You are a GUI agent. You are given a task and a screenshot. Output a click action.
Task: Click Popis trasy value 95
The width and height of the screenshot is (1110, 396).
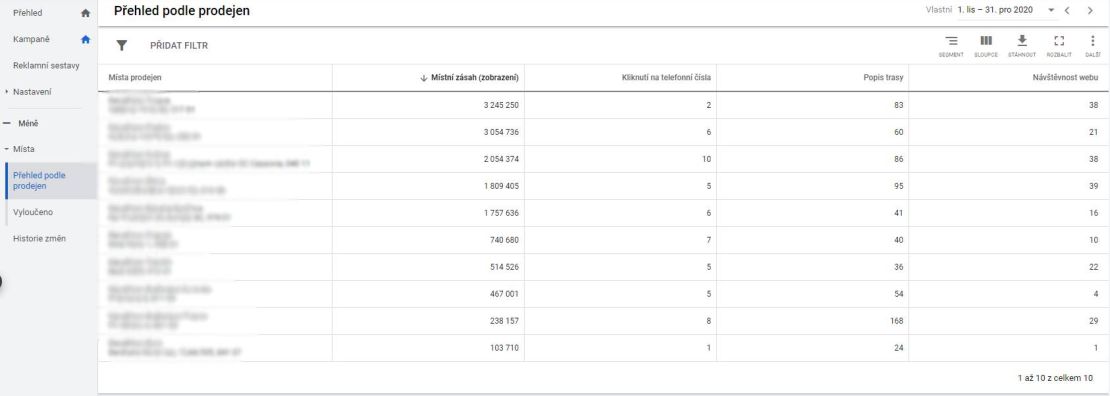pos(899,186)
